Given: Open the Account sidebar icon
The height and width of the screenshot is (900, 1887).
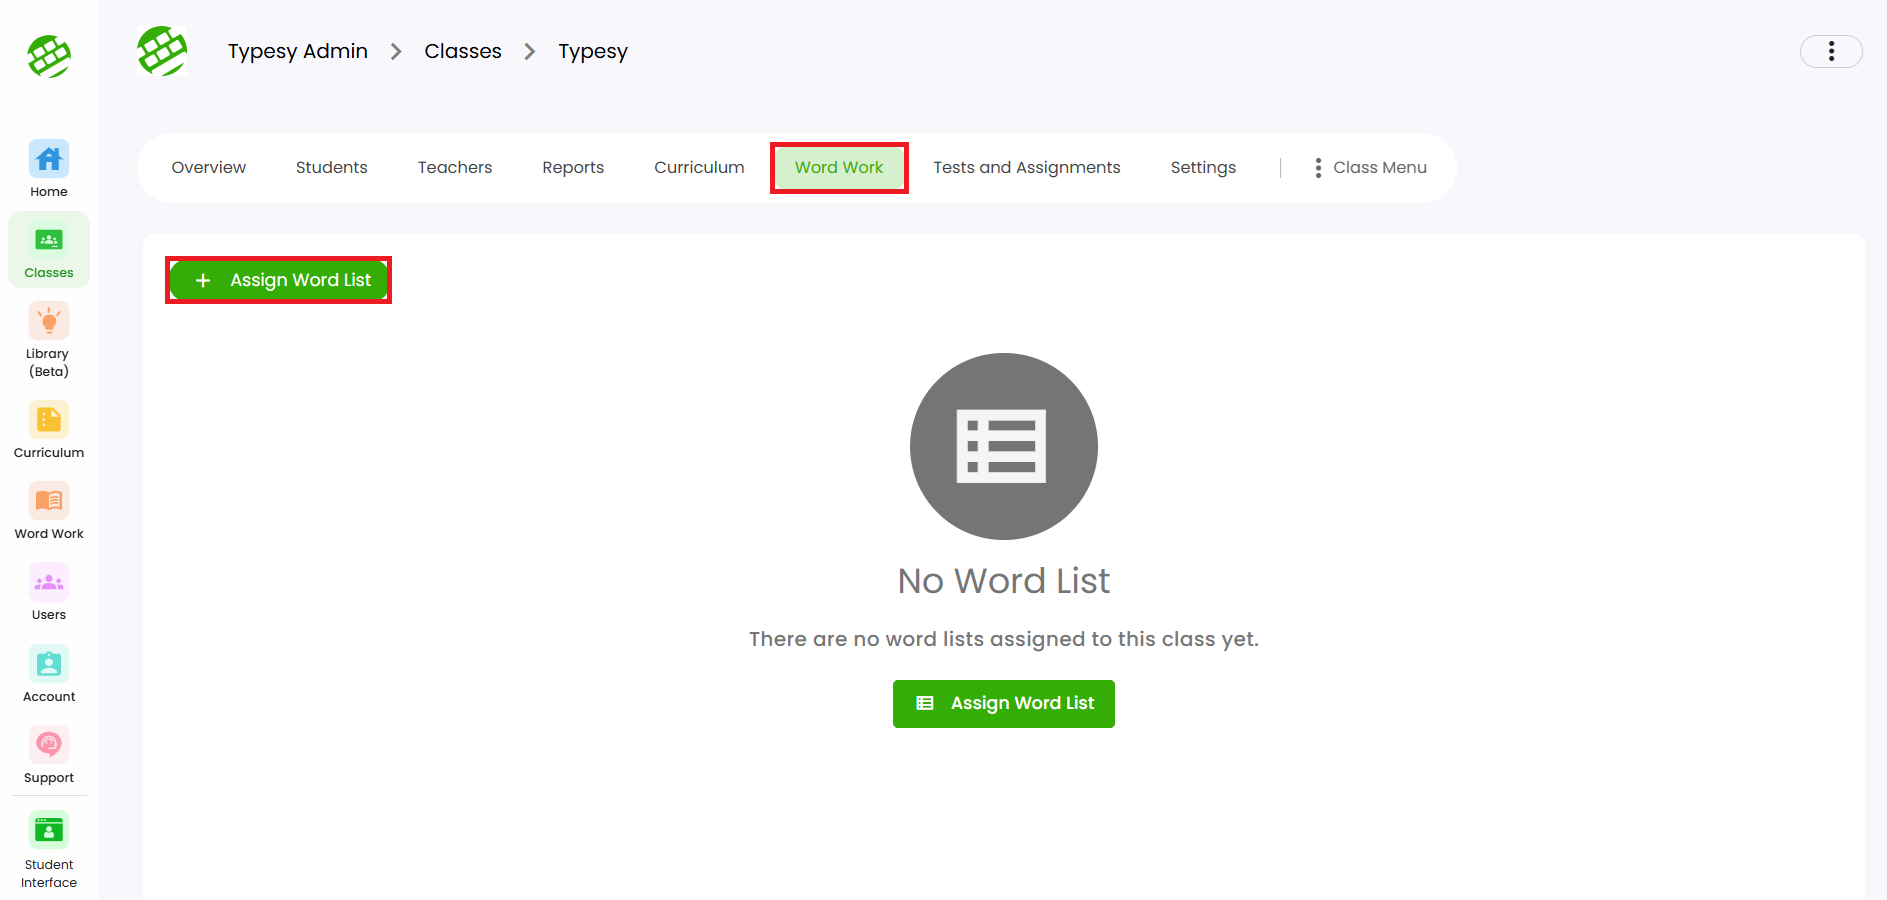Looking at the screenshot, I should pos(49,674).
